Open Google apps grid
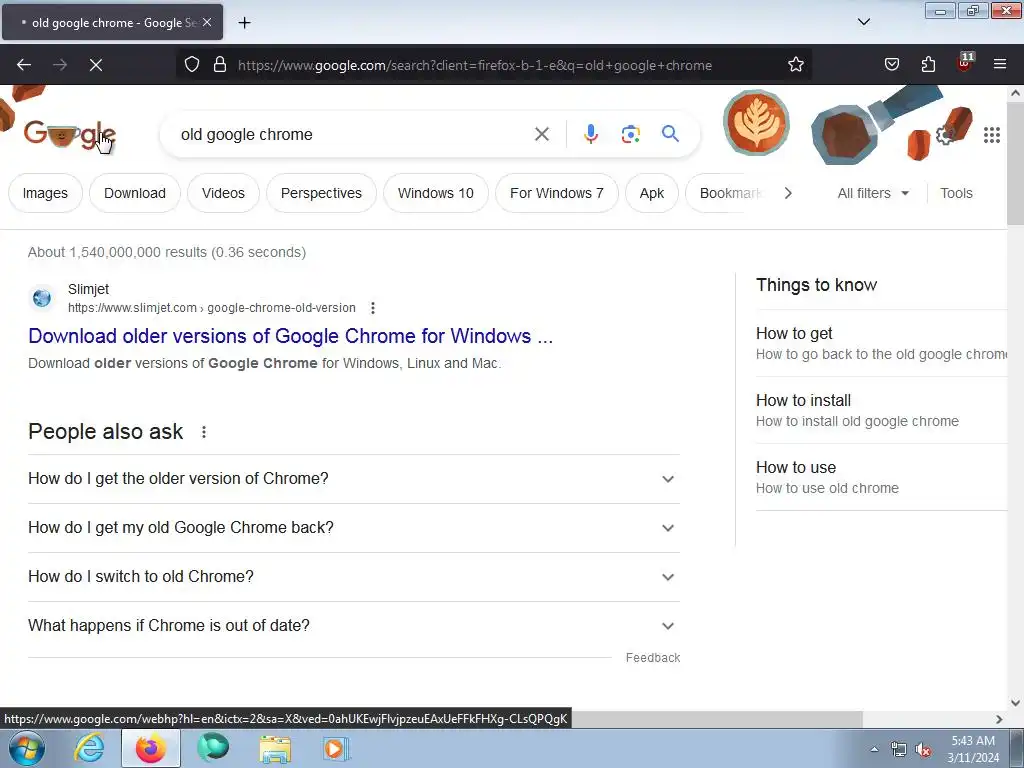 click(x=991, y=135)
